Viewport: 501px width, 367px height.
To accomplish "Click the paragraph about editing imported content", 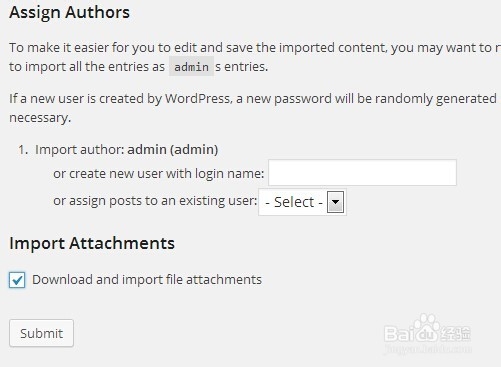I will point(255,57).
